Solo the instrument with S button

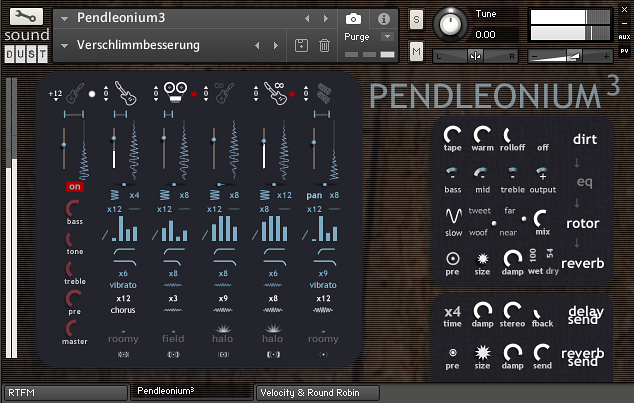click(416, 19)
